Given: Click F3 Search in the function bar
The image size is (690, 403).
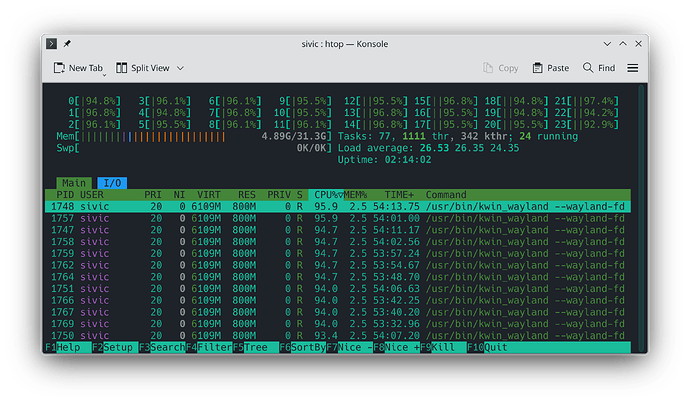Looking at the screenshot, I should tap(162, 347).
